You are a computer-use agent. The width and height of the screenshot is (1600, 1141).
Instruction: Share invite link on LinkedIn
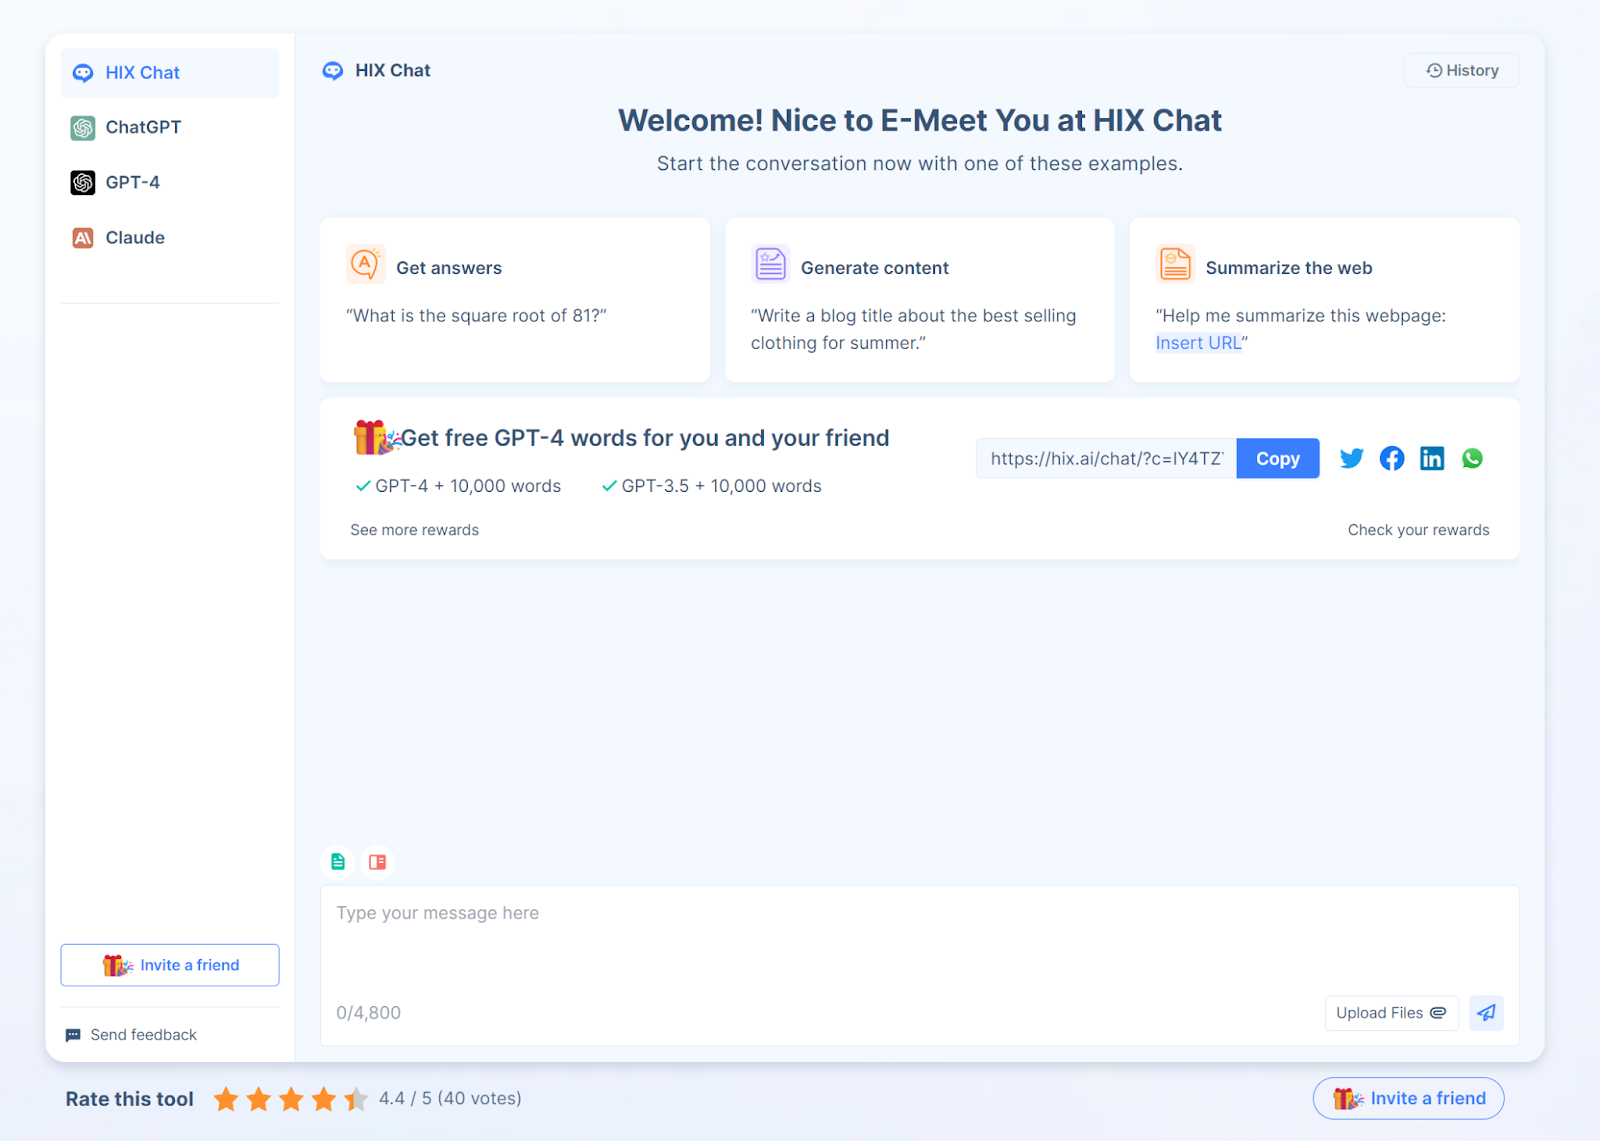click(1432, 458)
